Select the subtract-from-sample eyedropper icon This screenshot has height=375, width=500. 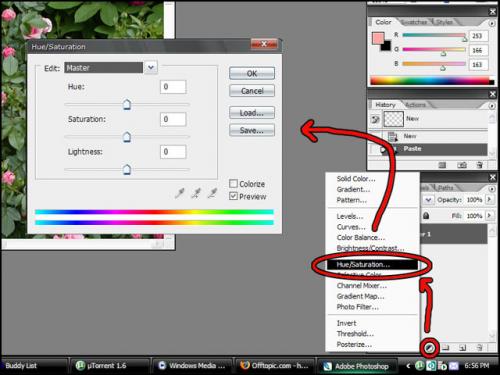(x=212, y=193)
